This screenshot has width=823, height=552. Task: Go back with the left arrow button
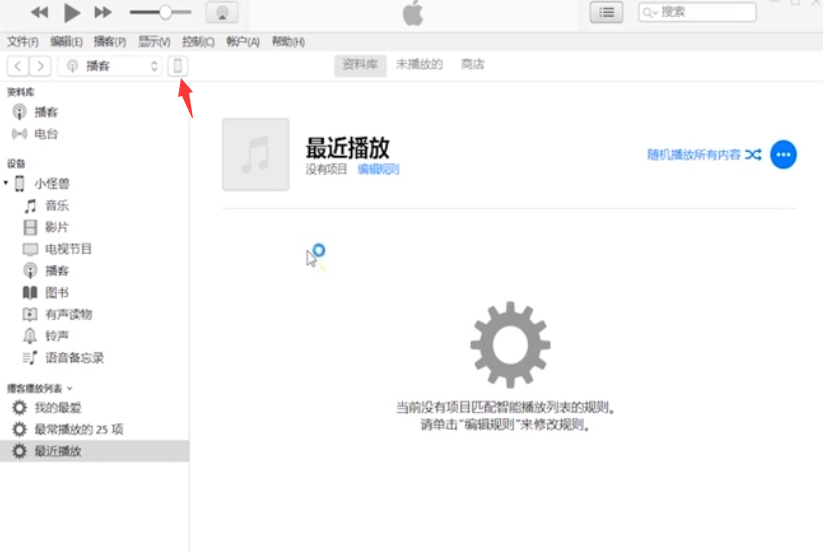[18, 66]
